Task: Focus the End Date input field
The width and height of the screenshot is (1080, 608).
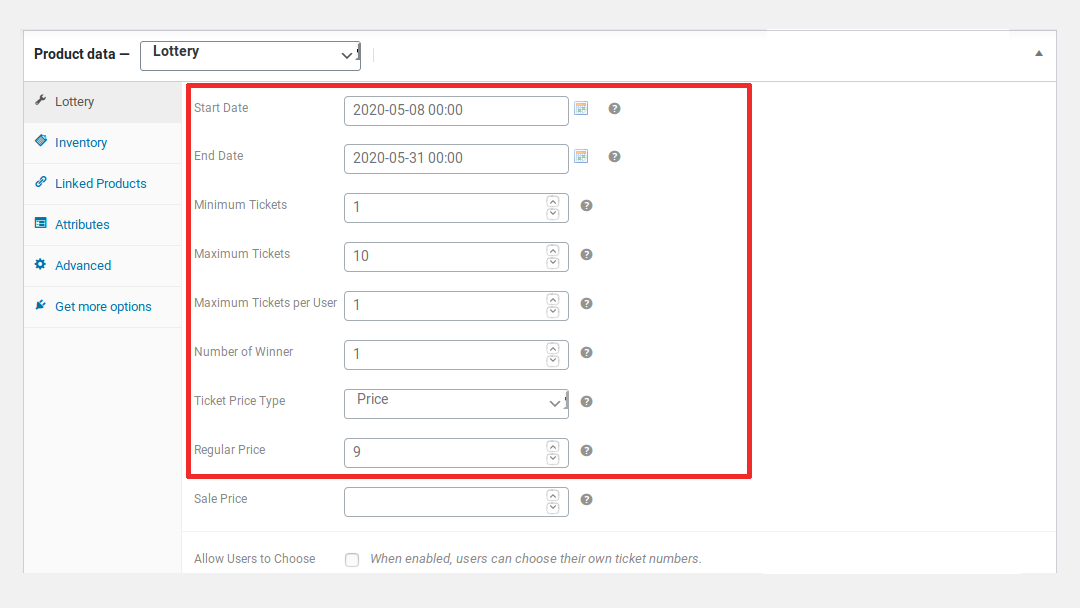Action: pos(456,159)
